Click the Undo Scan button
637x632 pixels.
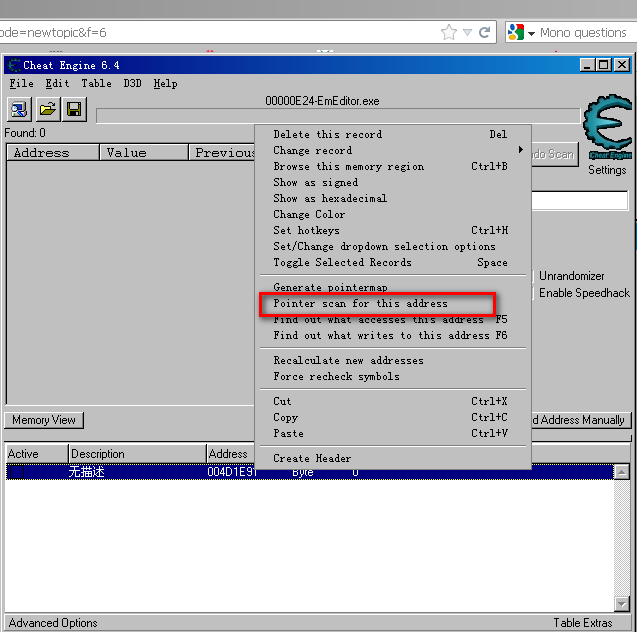click(554, 154)
